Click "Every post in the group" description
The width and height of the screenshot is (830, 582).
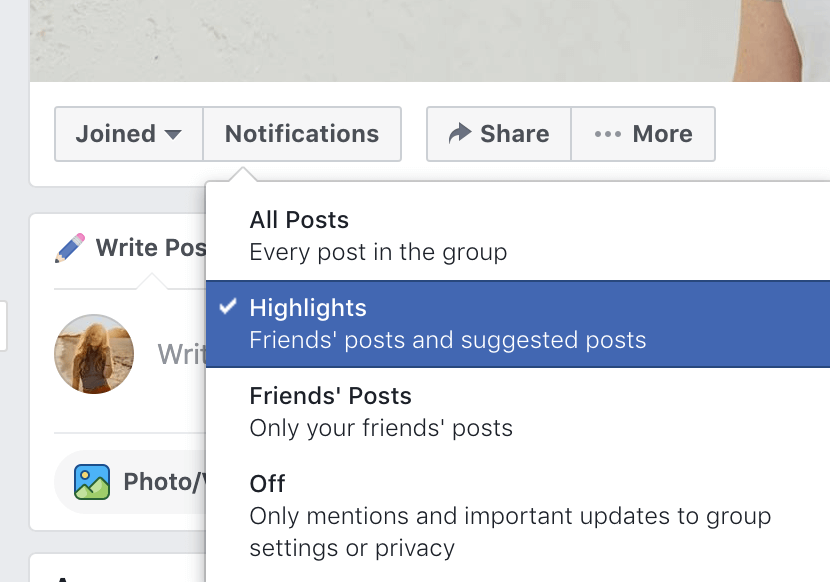(x=378, y=252)
